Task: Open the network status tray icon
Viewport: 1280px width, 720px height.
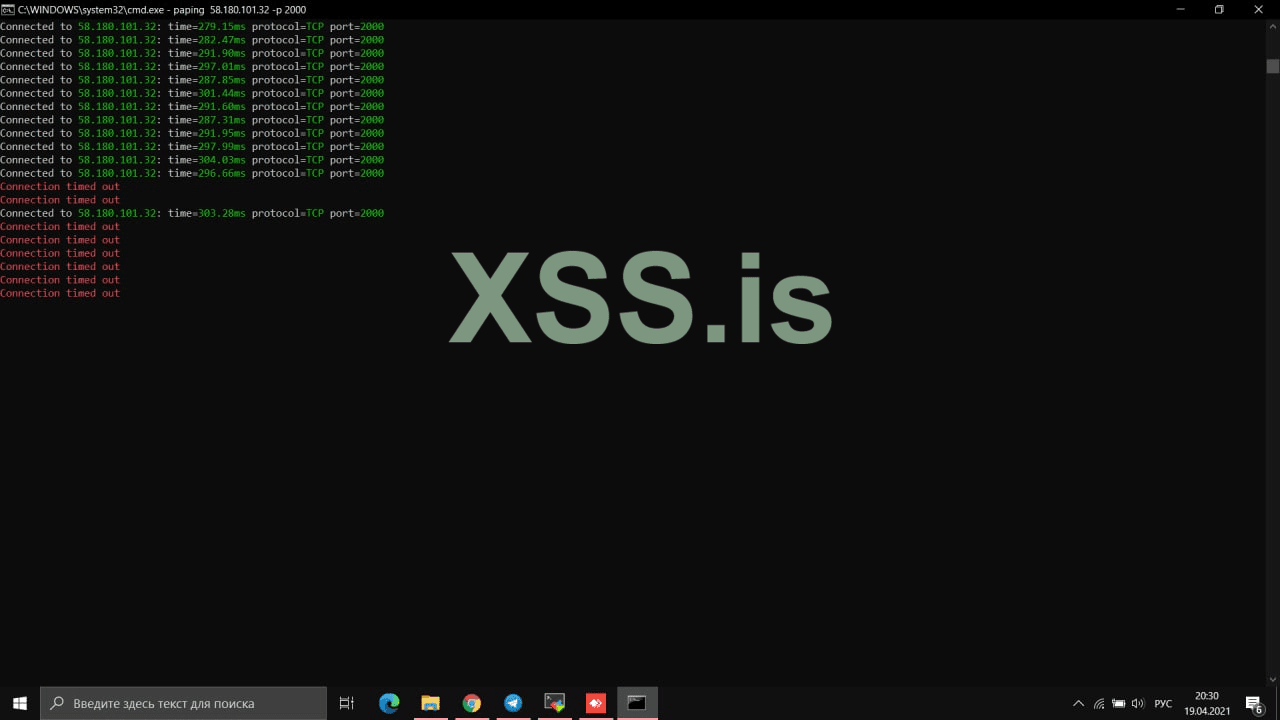Action: pyautogui.click(x=1099, y=704)
